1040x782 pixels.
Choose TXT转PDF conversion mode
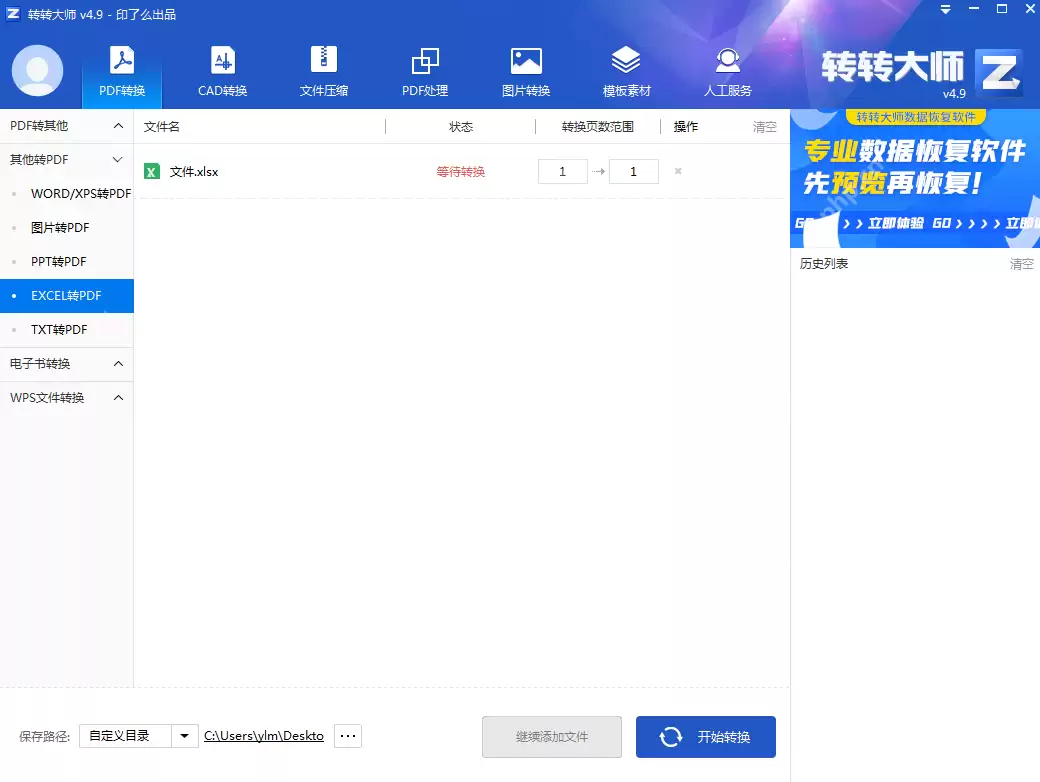[57, 329]
